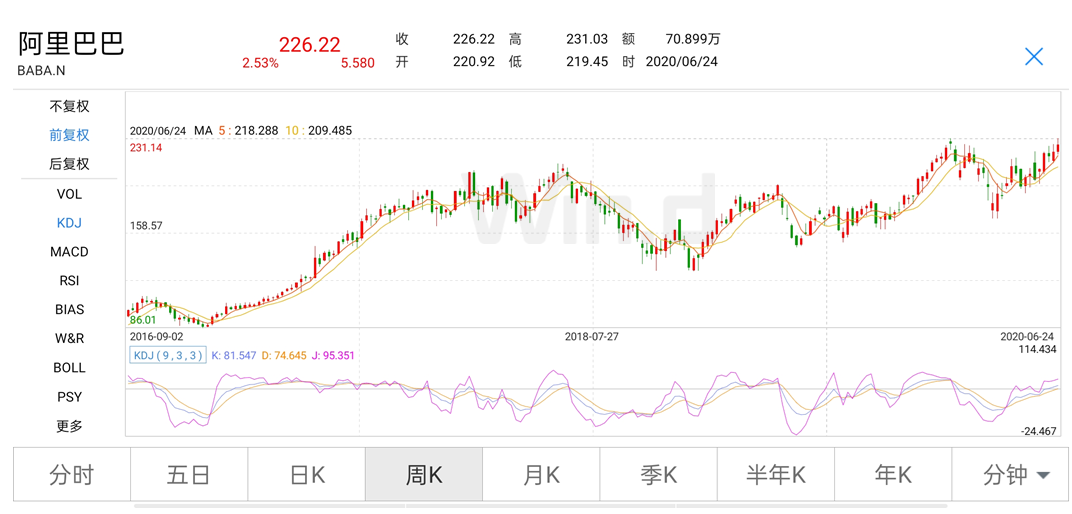Click the MA 5 value 218.288
The width and height of the screenshot is (1072, 514).
pos(254,130)
